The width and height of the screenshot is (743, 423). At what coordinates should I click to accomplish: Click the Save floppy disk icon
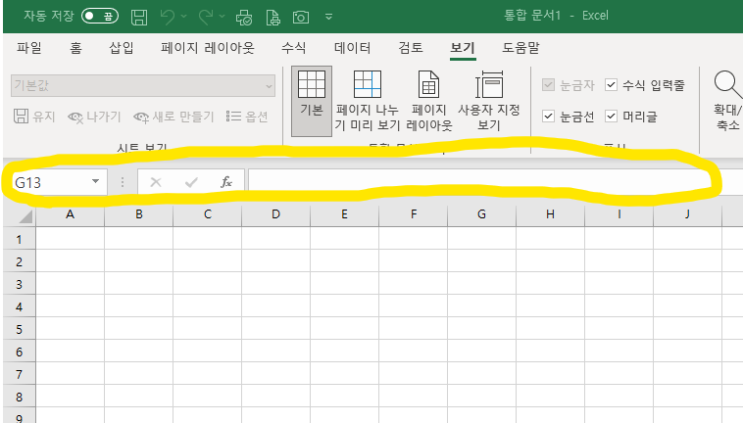139,17
